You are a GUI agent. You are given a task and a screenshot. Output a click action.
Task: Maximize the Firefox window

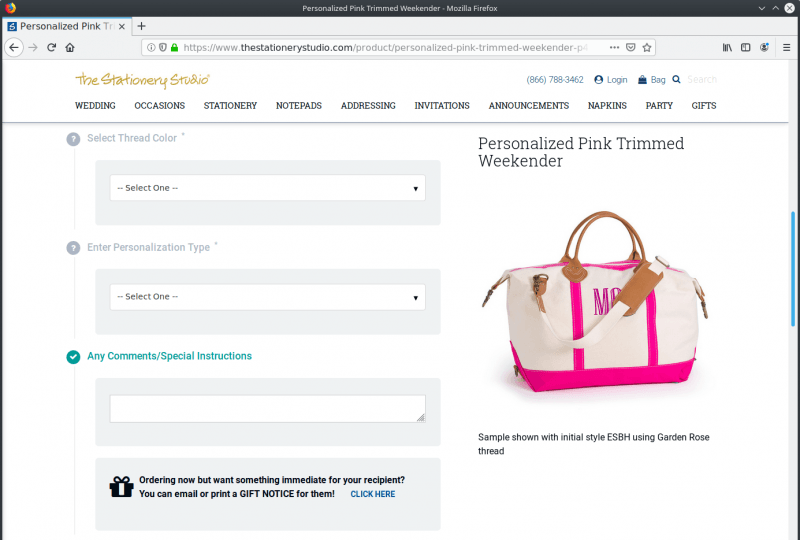coord(775,8)
